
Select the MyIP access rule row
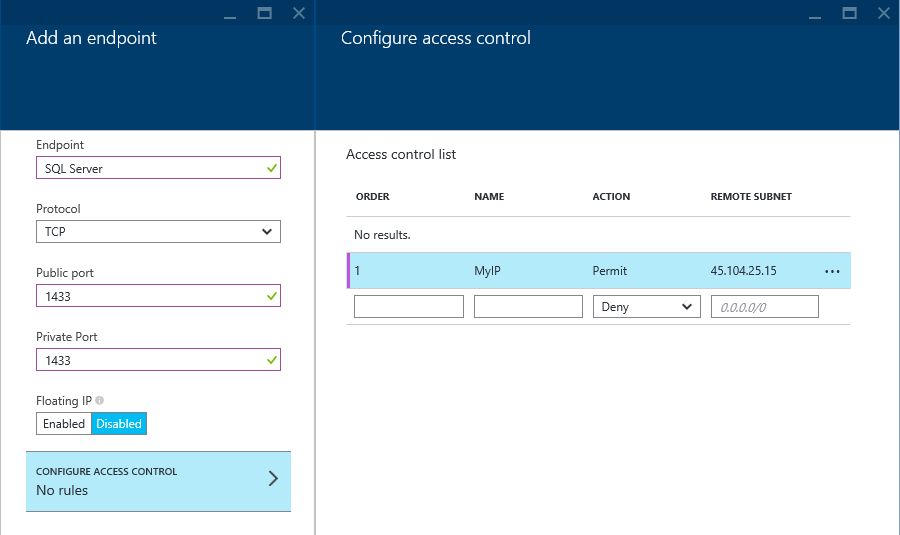[x=599, y=270]
